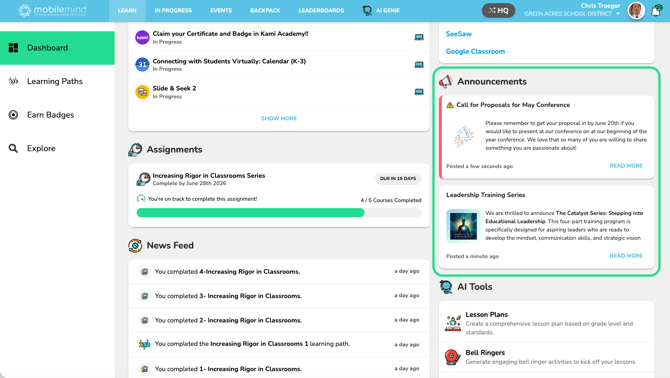The height and width of the screenshot is (378, 670).
Task: Open the AI Genie icon in navbar
Action: 367,10
